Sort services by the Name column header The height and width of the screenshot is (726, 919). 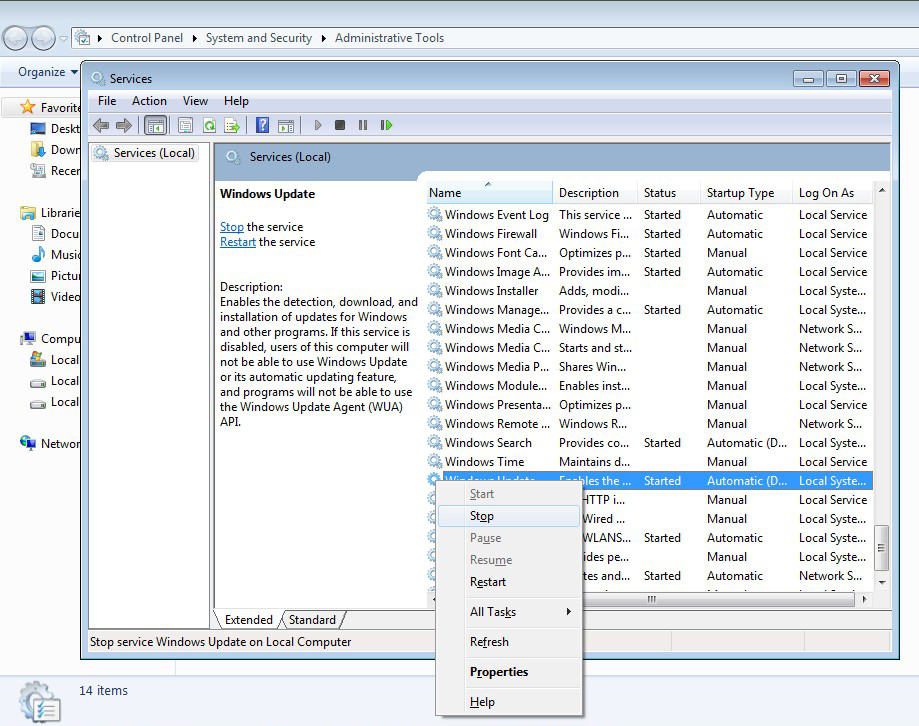tap(489, 193)
